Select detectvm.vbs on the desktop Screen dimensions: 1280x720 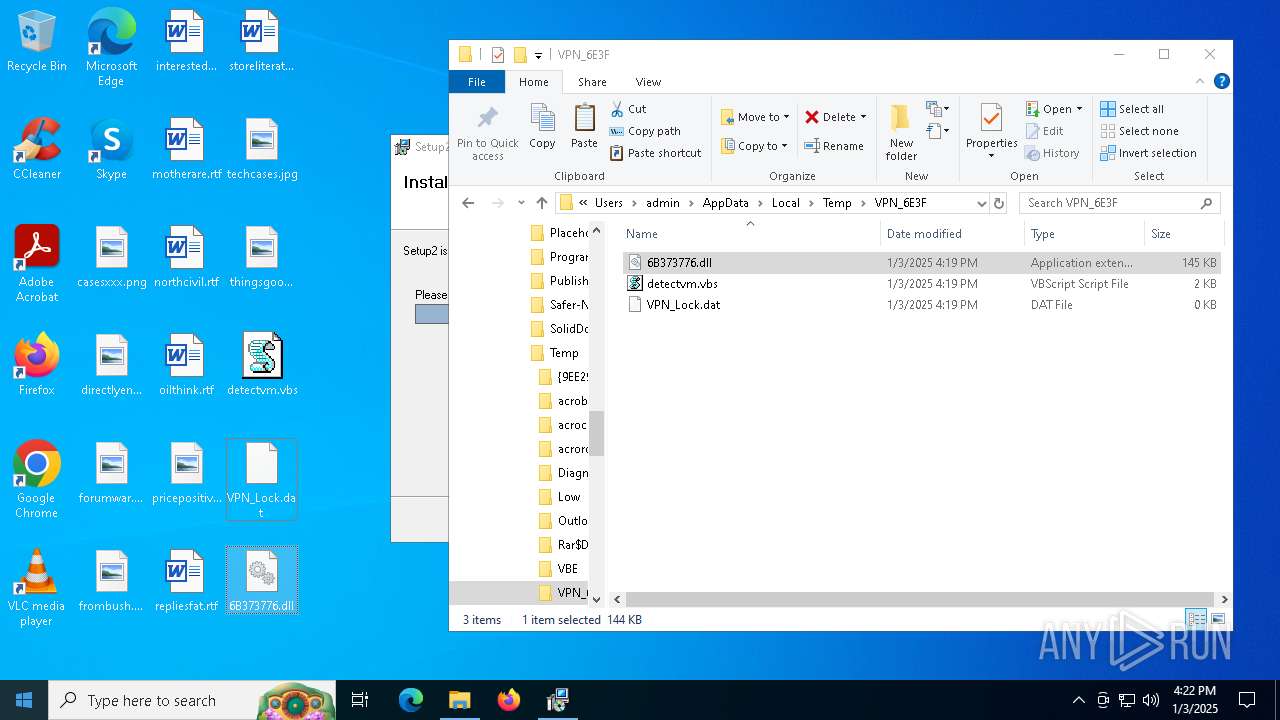[x=262, y=364]
